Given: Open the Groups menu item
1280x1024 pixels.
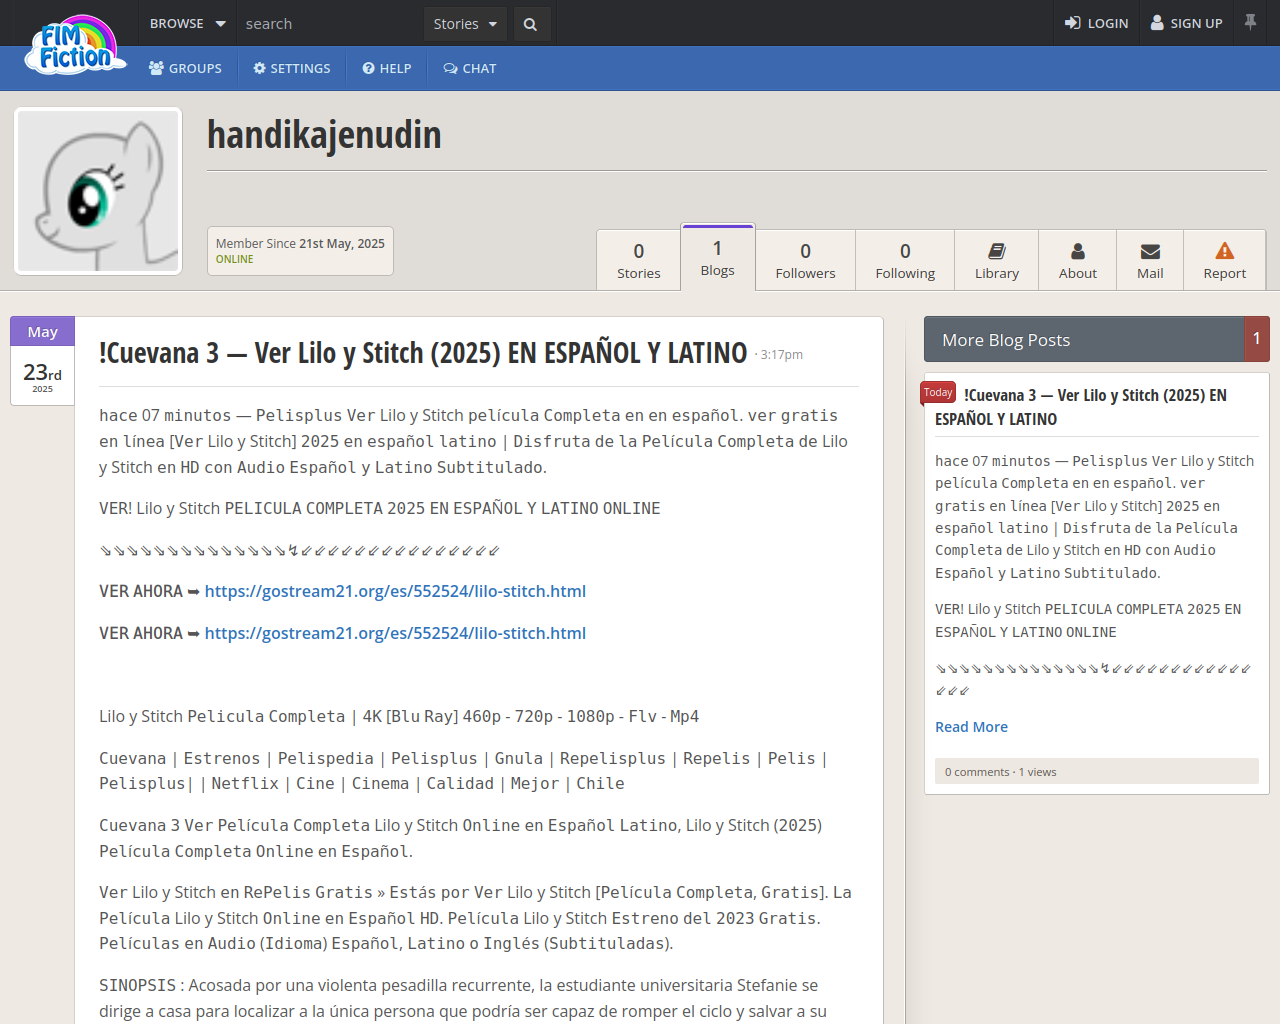Looking at the screenshot, I should coord(185,68).
